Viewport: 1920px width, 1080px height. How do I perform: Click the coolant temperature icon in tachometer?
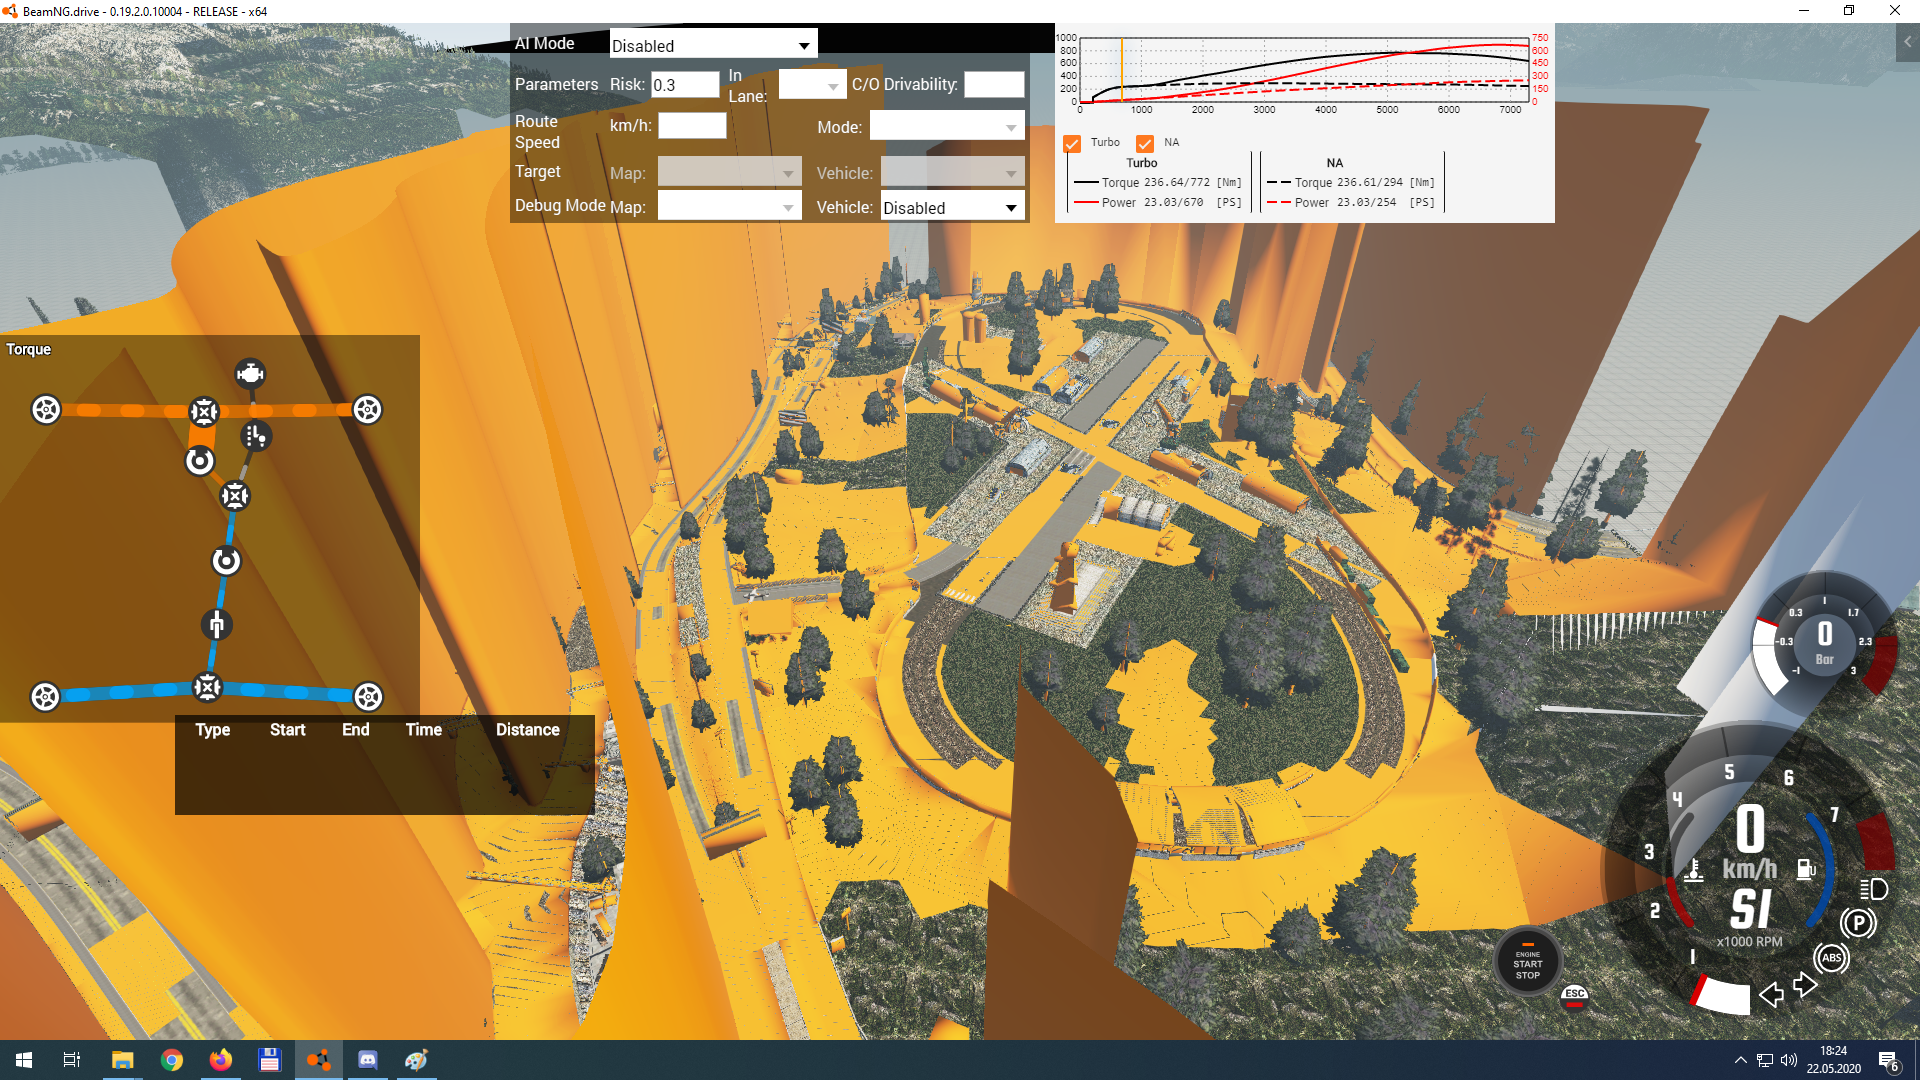[x=1693, y=870]
